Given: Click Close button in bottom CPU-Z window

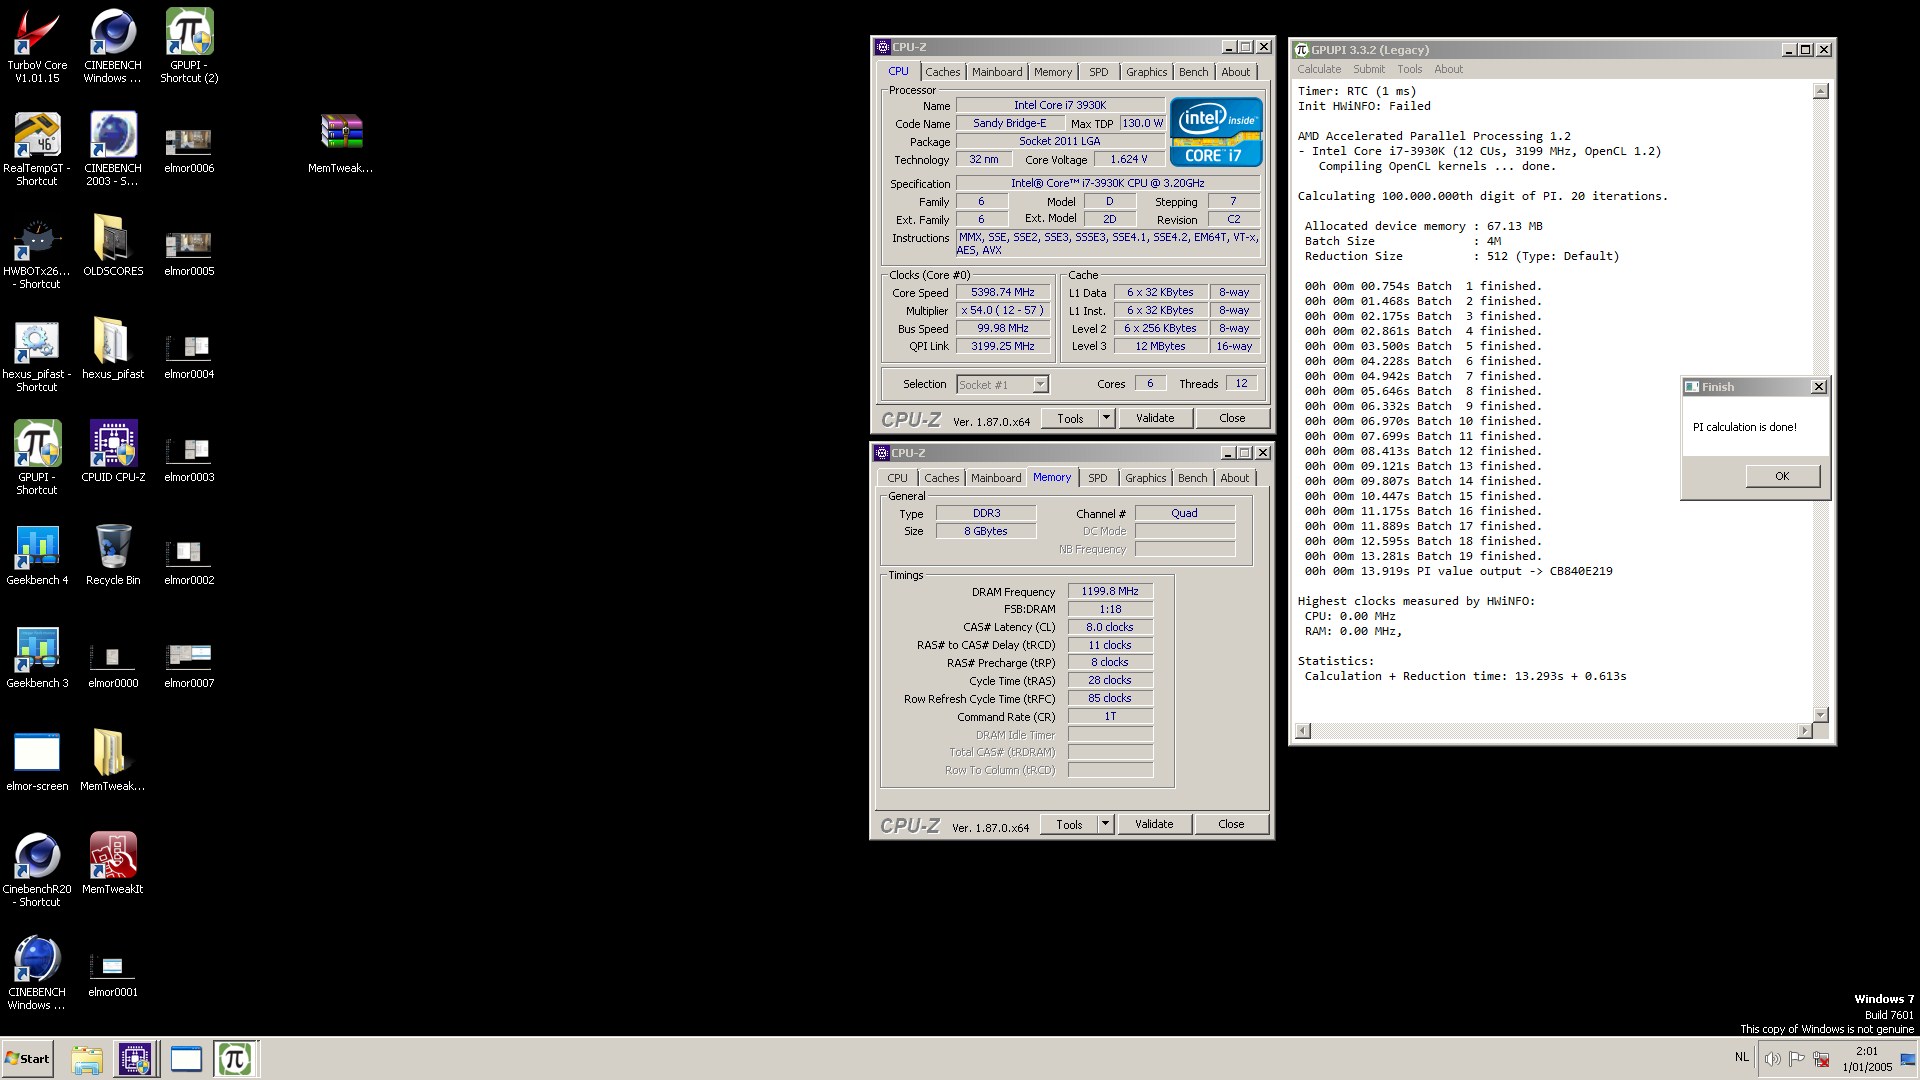Looking at the screenshot, I should click(x=1231, y=824).
